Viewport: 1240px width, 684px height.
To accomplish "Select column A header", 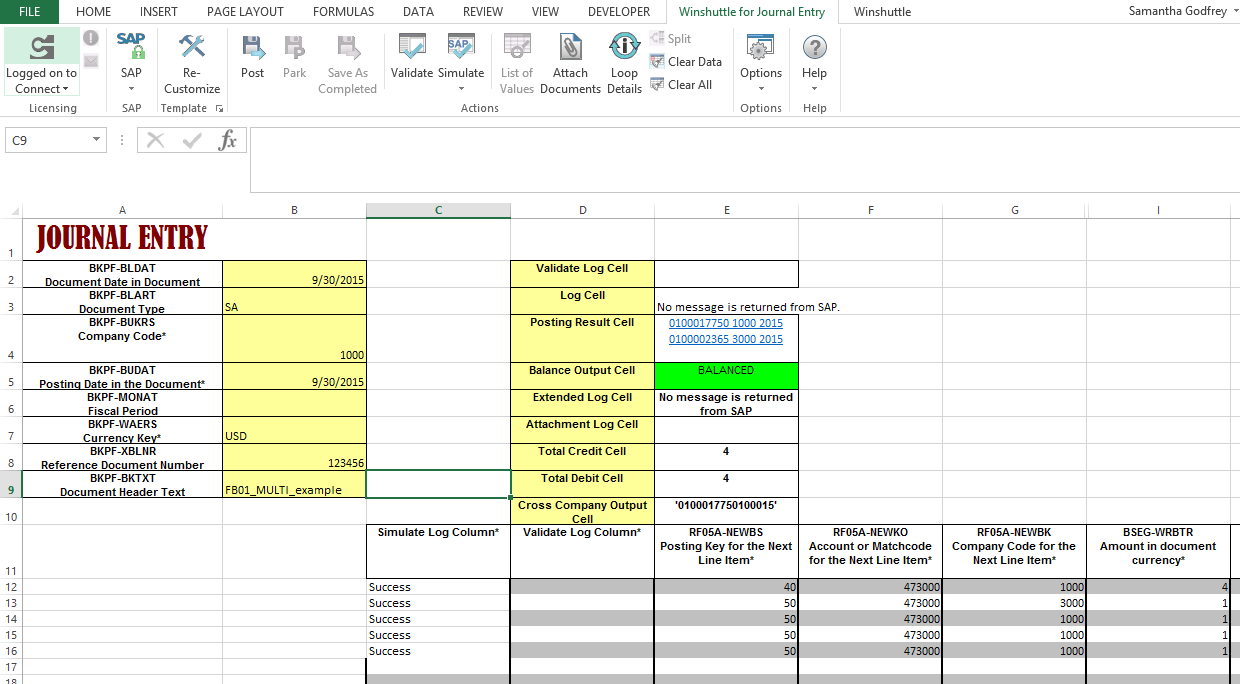I will coord(122,210).
